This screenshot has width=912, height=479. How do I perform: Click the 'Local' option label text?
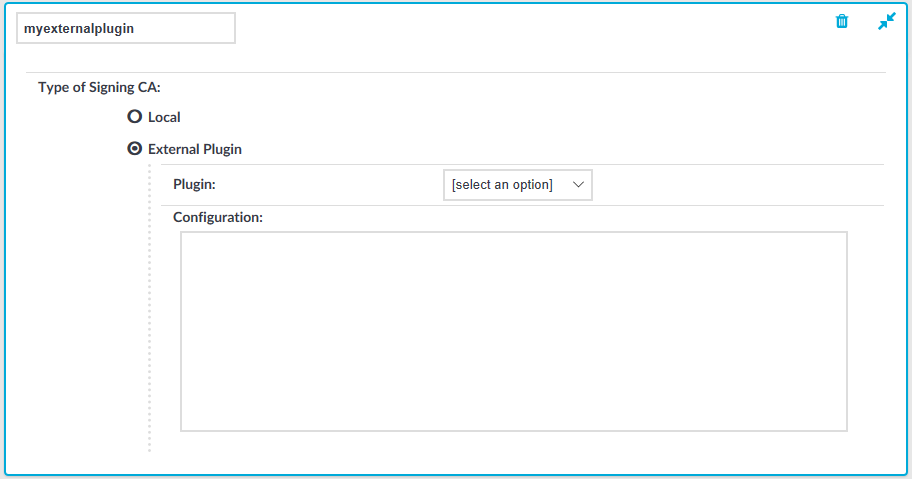164,117
